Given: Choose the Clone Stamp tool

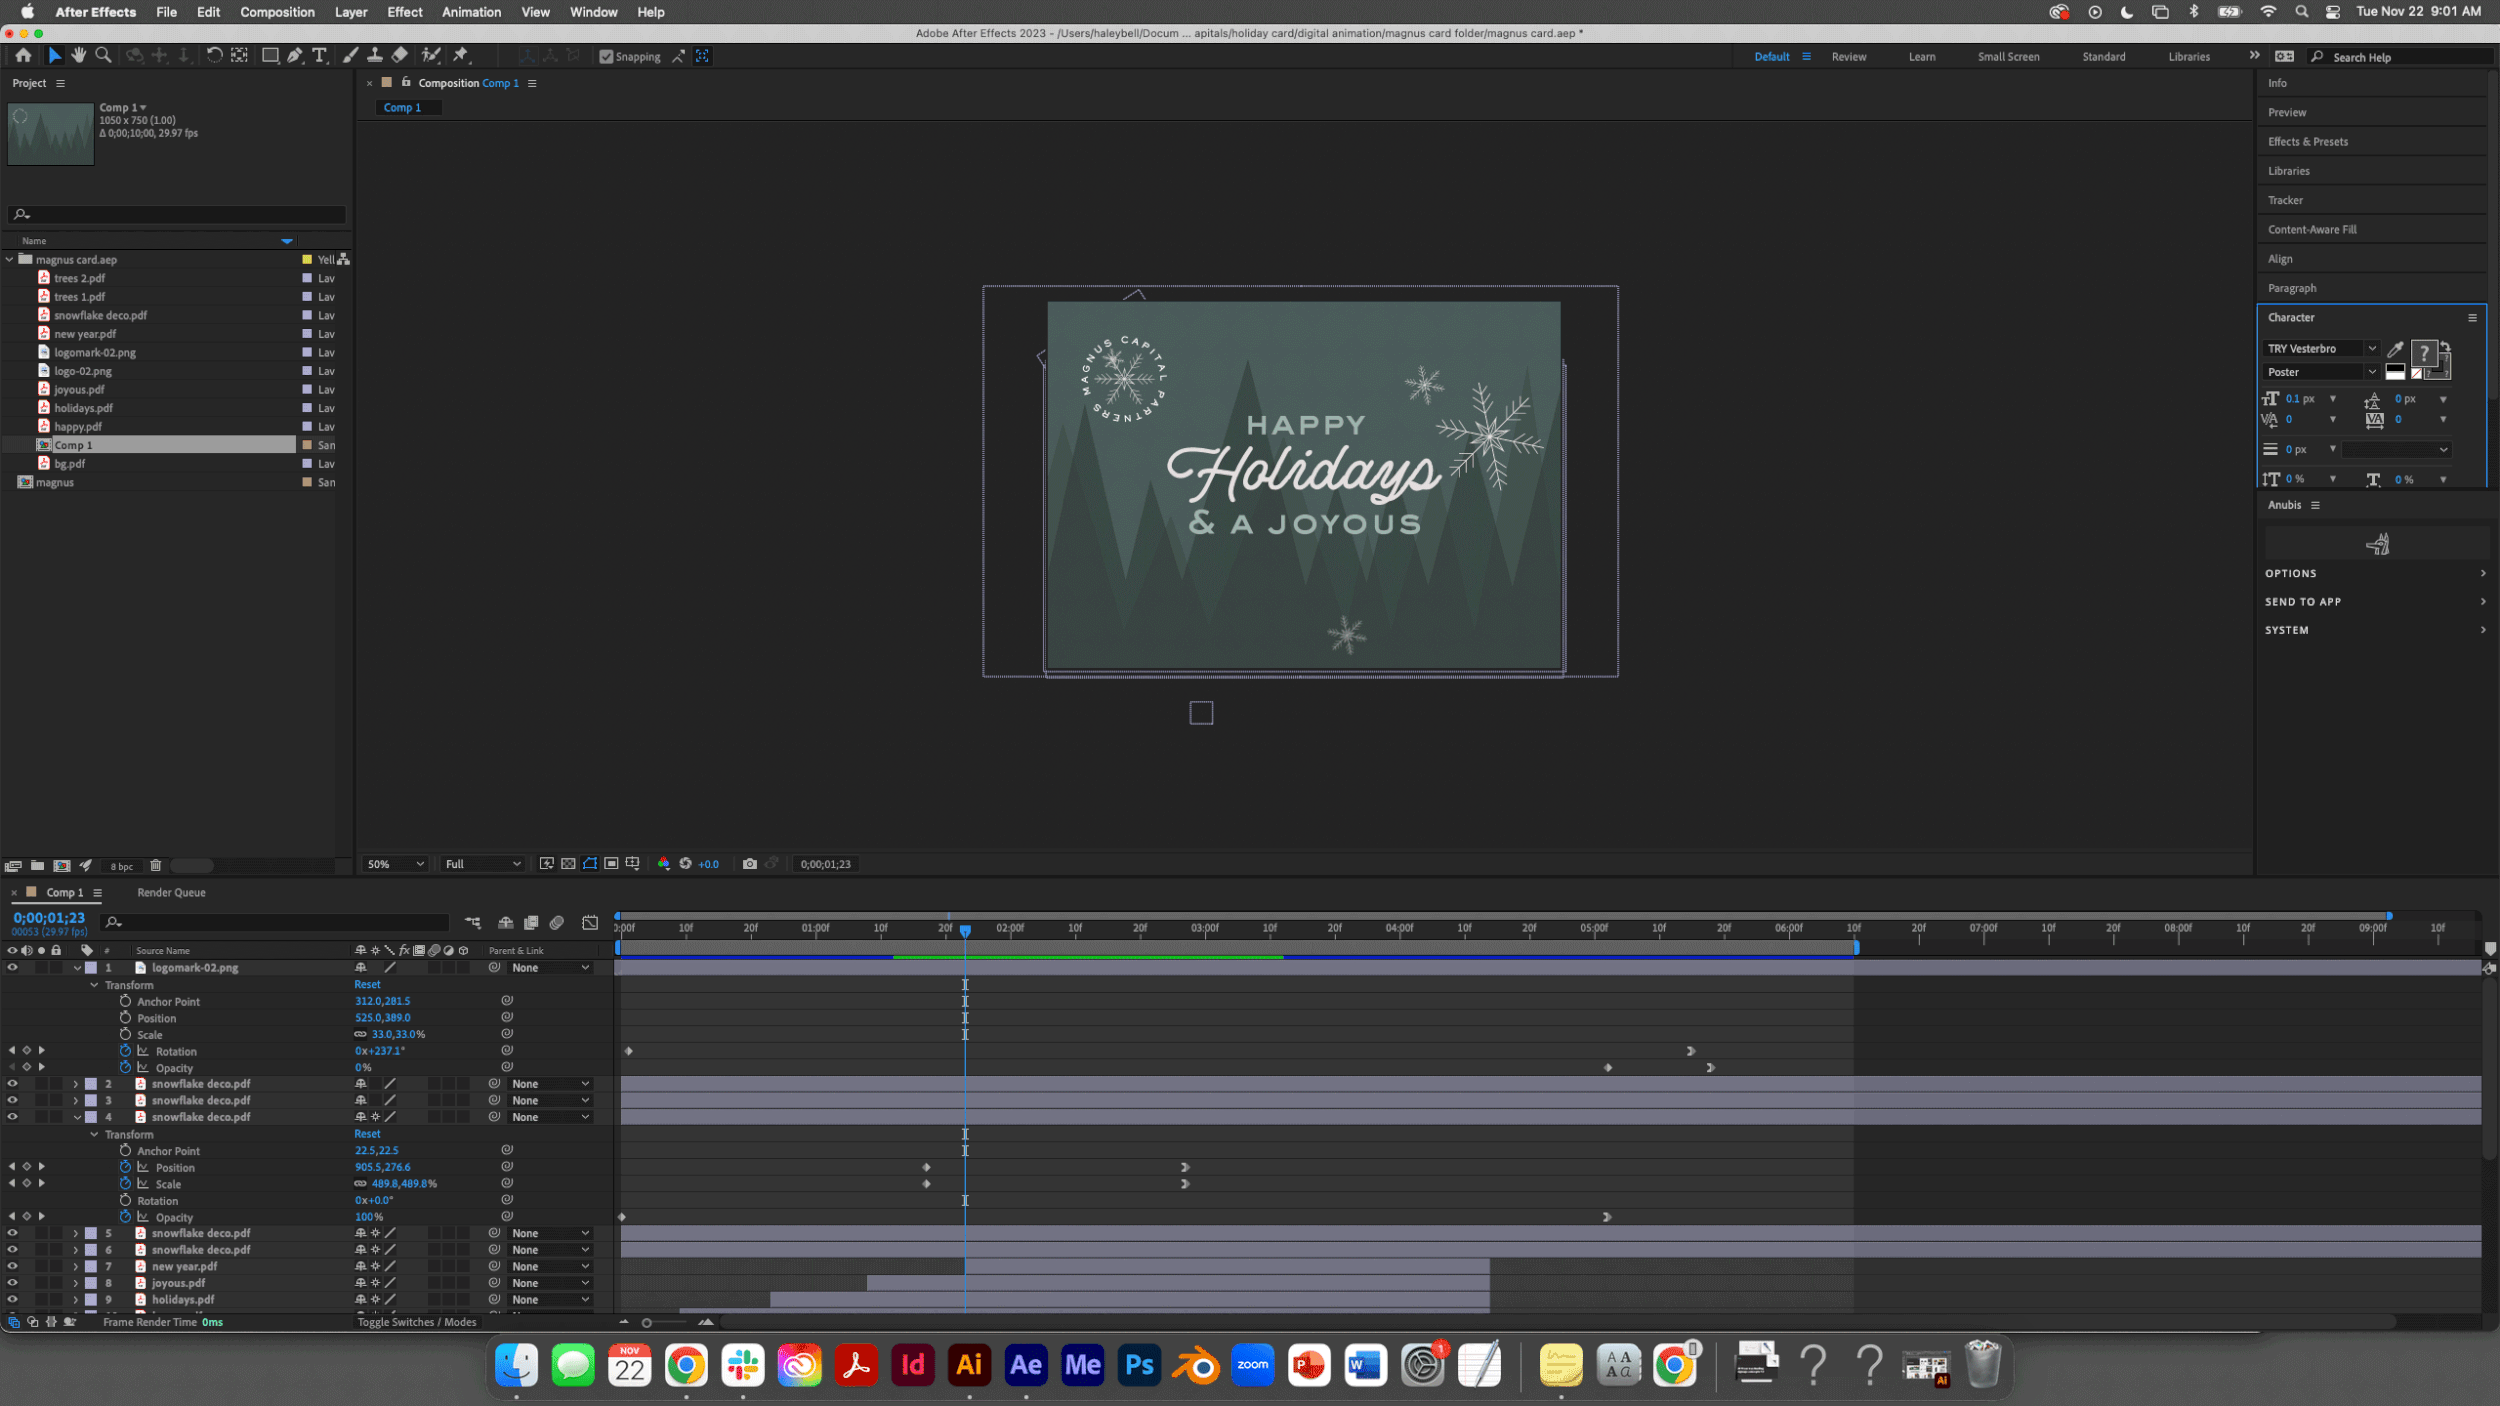Looking at the screenshot, I should point(375,56).
